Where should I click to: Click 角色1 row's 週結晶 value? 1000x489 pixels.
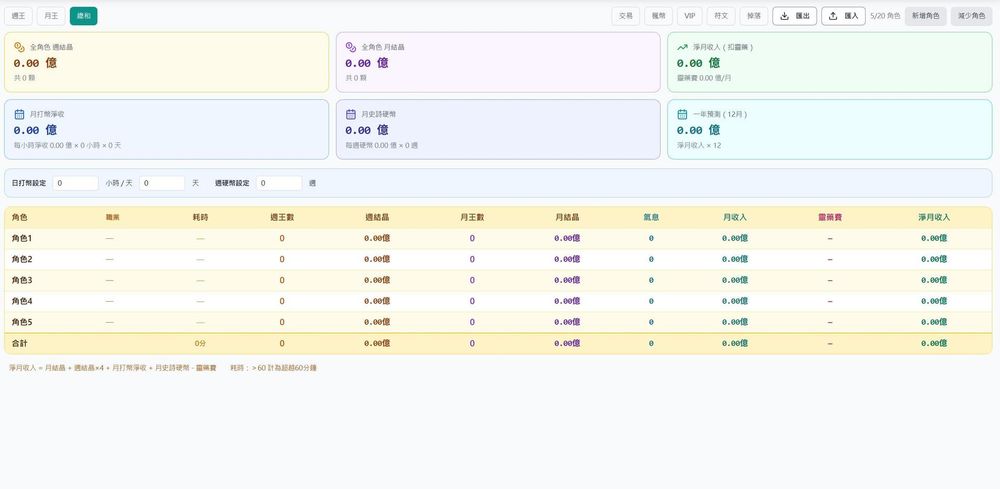click(377, 238)
